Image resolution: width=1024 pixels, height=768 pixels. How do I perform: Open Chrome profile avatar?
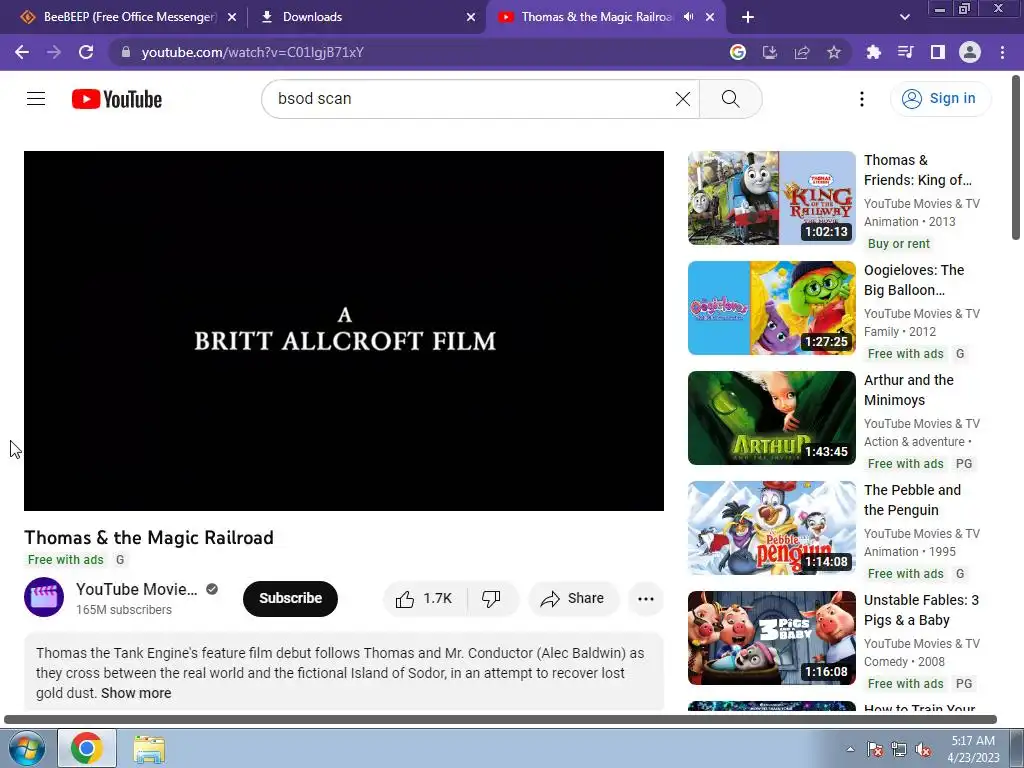(x=970, y=52)
